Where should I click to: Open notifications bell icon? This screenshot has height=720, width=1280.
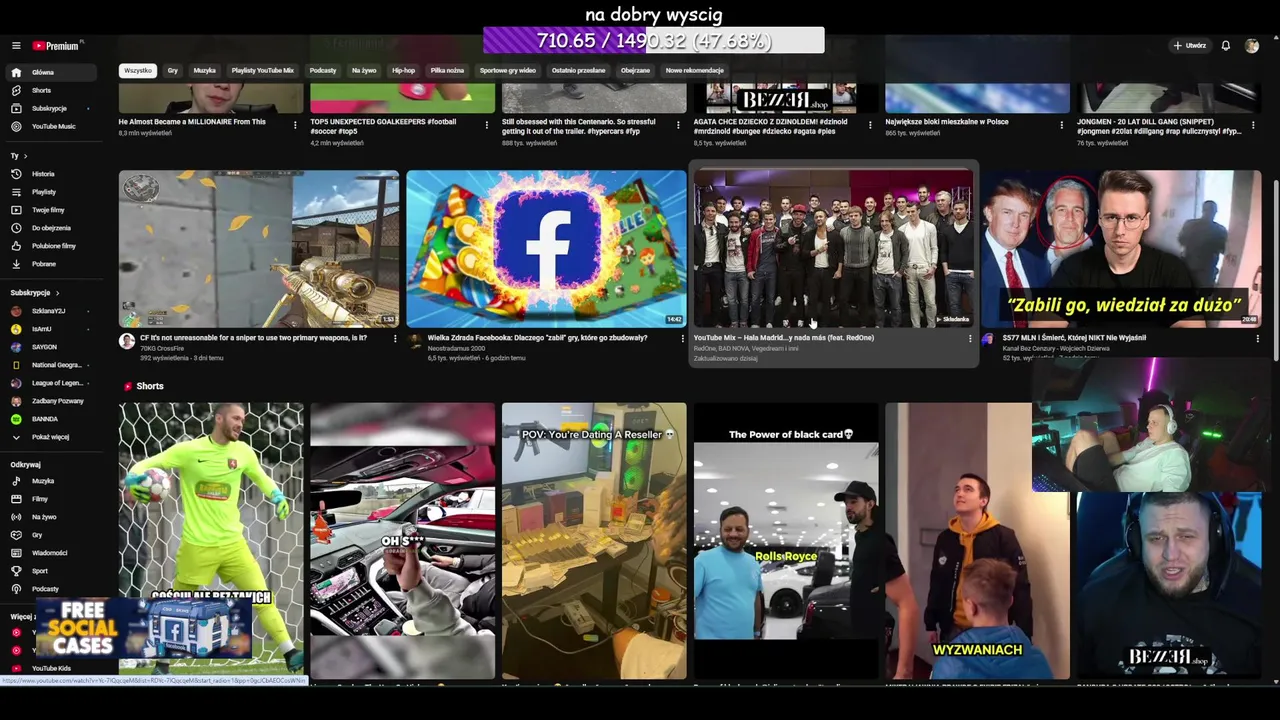[1225, 46]
